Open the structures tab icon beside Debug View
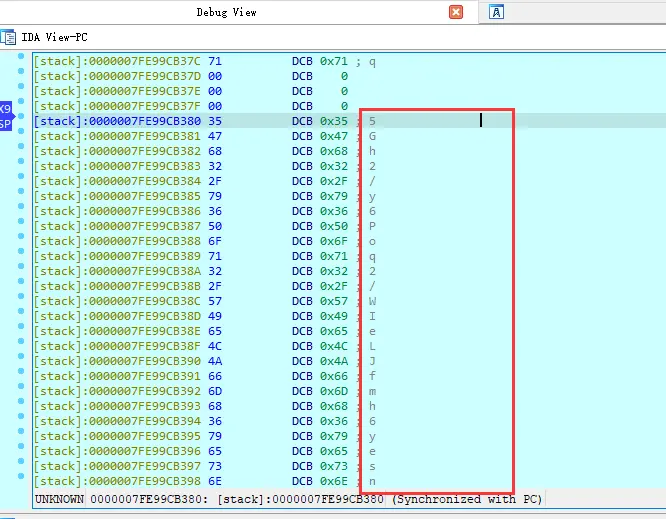The image size is (666, 519). 496,12
